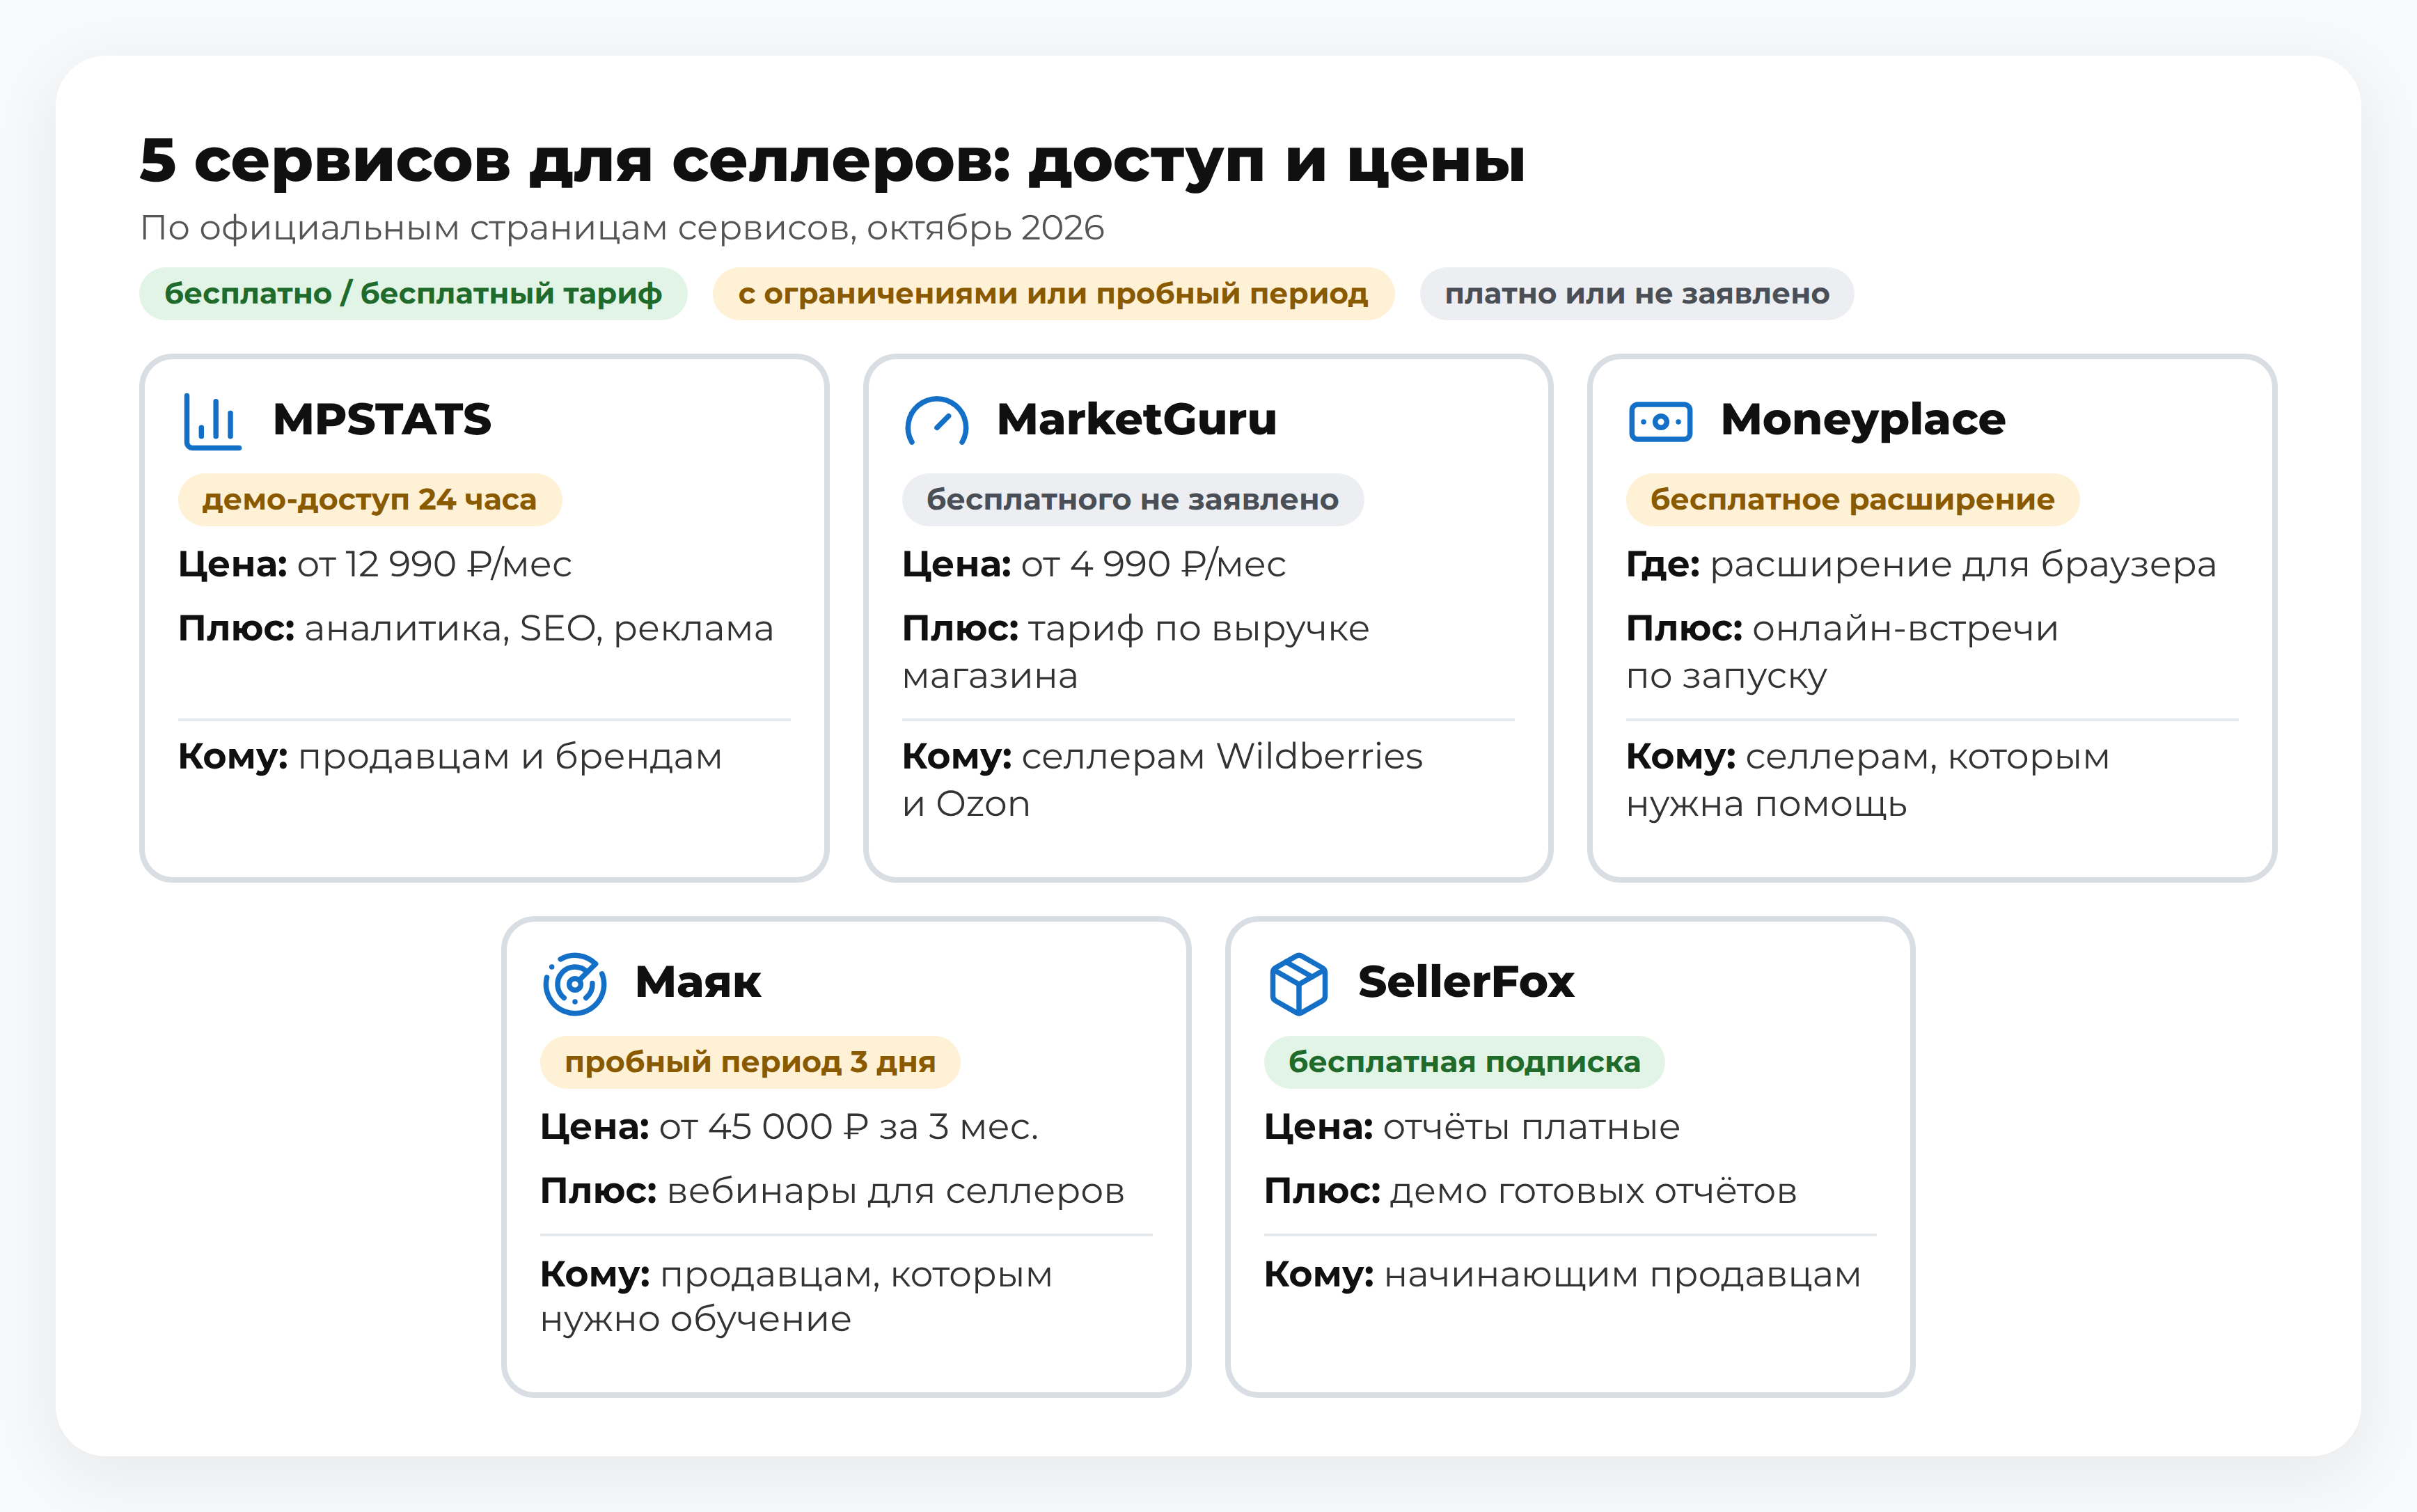Open the Moneyplace card title
The height and width of the screenshot is (1512, 2417).
(1863, 421)
